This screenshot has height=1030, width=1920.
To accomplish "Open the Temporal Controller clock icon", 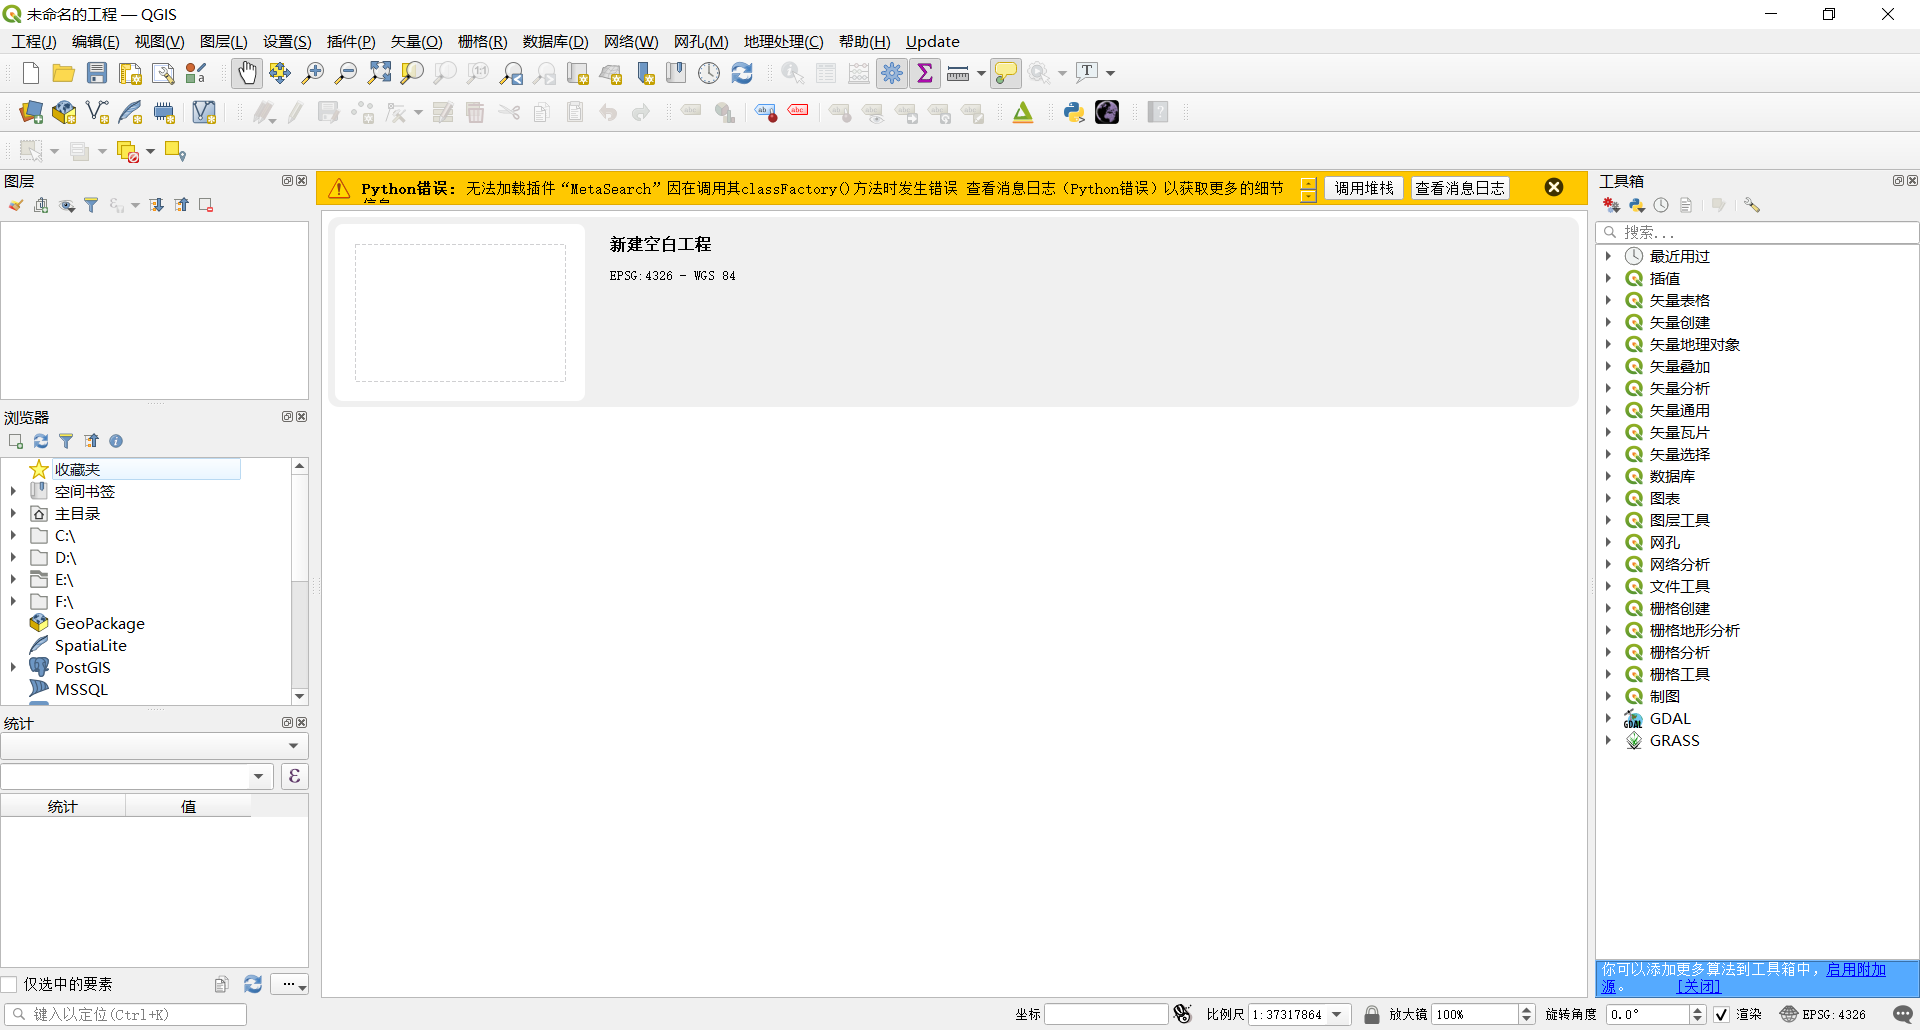I will pos(709,73).
